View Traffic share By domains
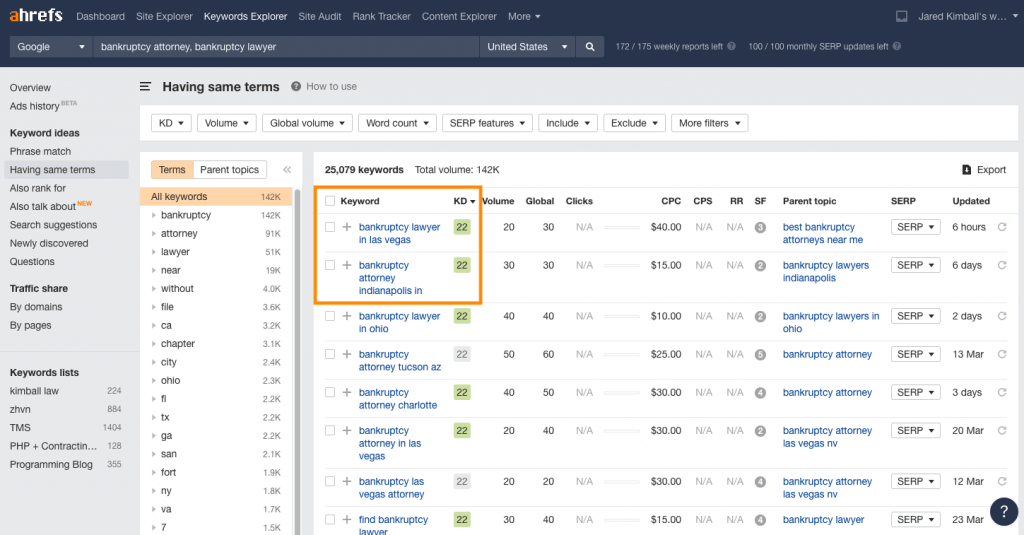Screen dimensions: 1024x535 click(36, 307)
